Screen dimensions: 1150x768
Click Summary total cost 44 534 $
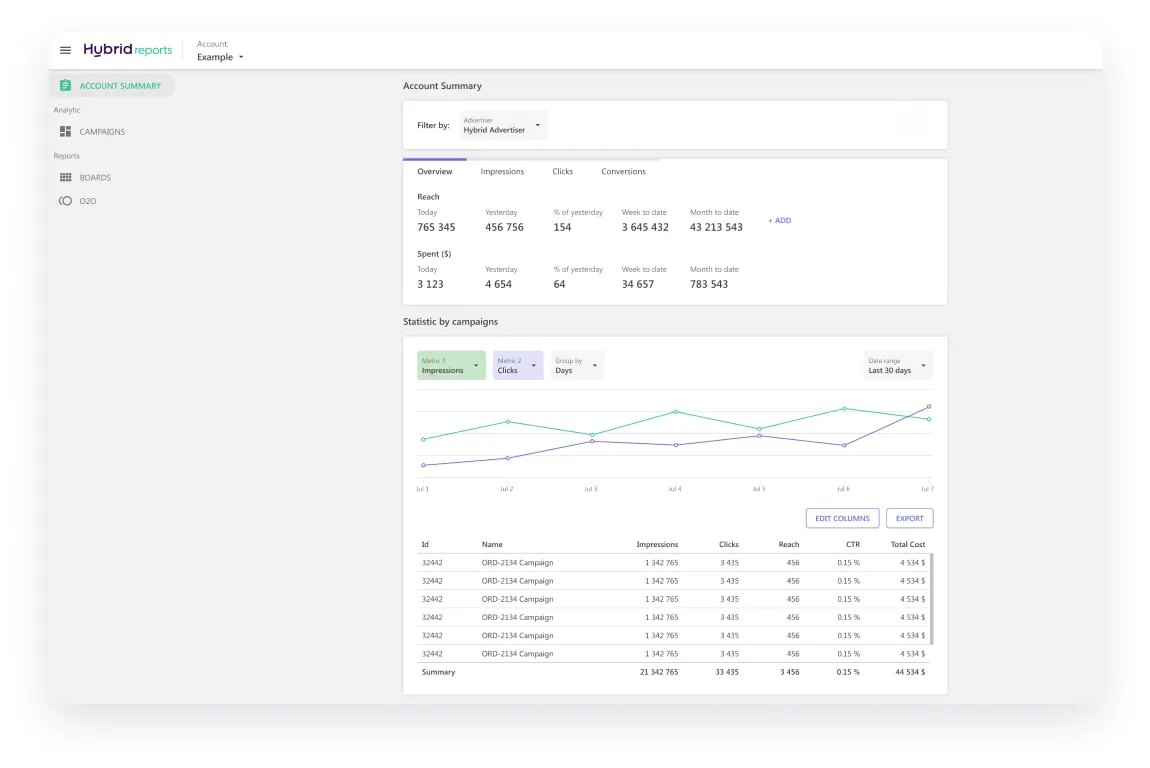[x=910, y=672]
